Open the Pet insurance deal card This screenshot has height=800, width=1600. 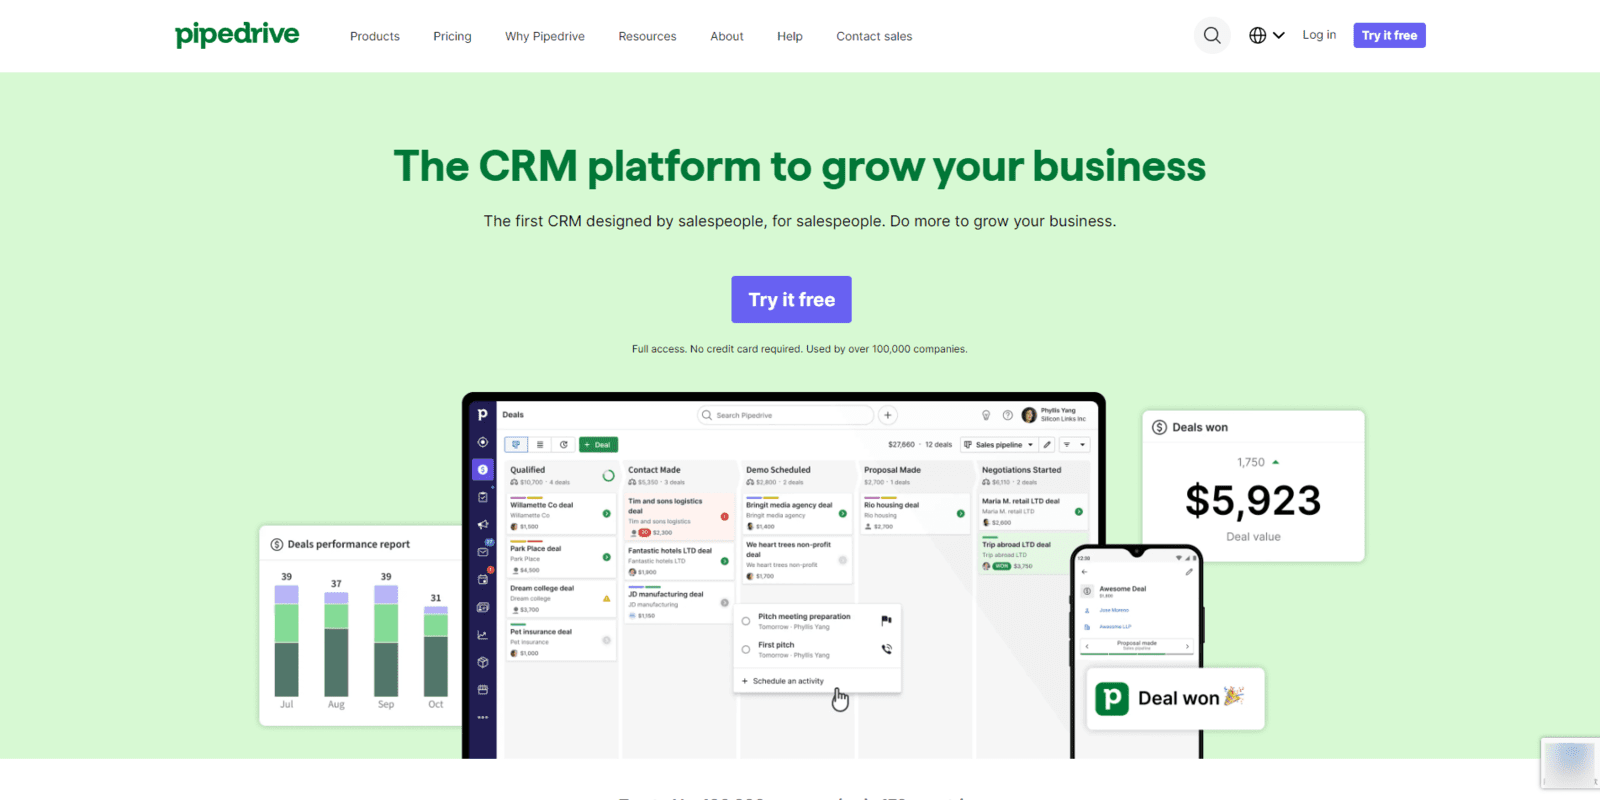pos(561,642)
